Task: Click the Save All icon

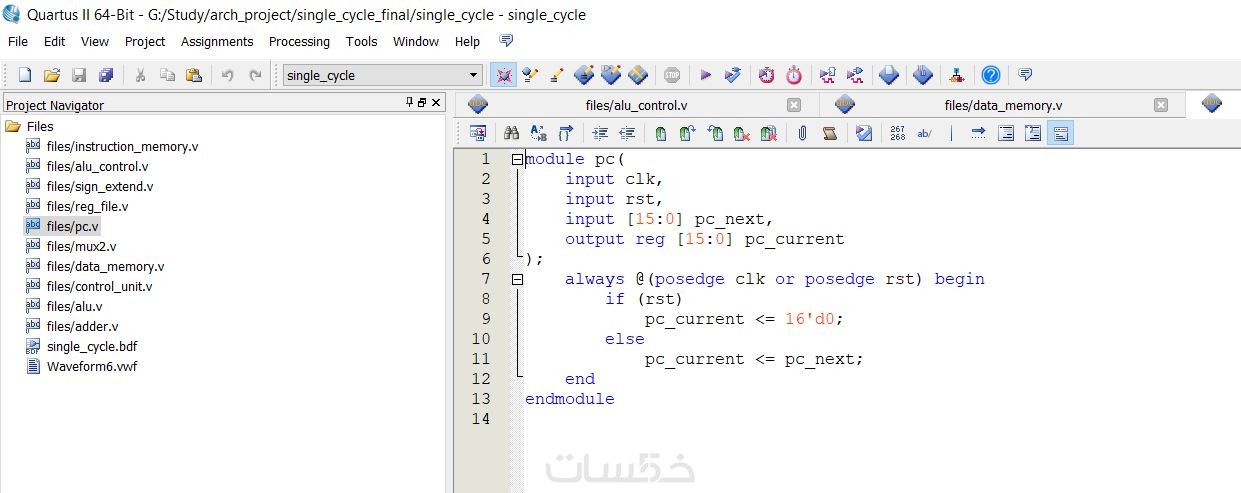Action: pyautogui.click(x=106, y=75)
